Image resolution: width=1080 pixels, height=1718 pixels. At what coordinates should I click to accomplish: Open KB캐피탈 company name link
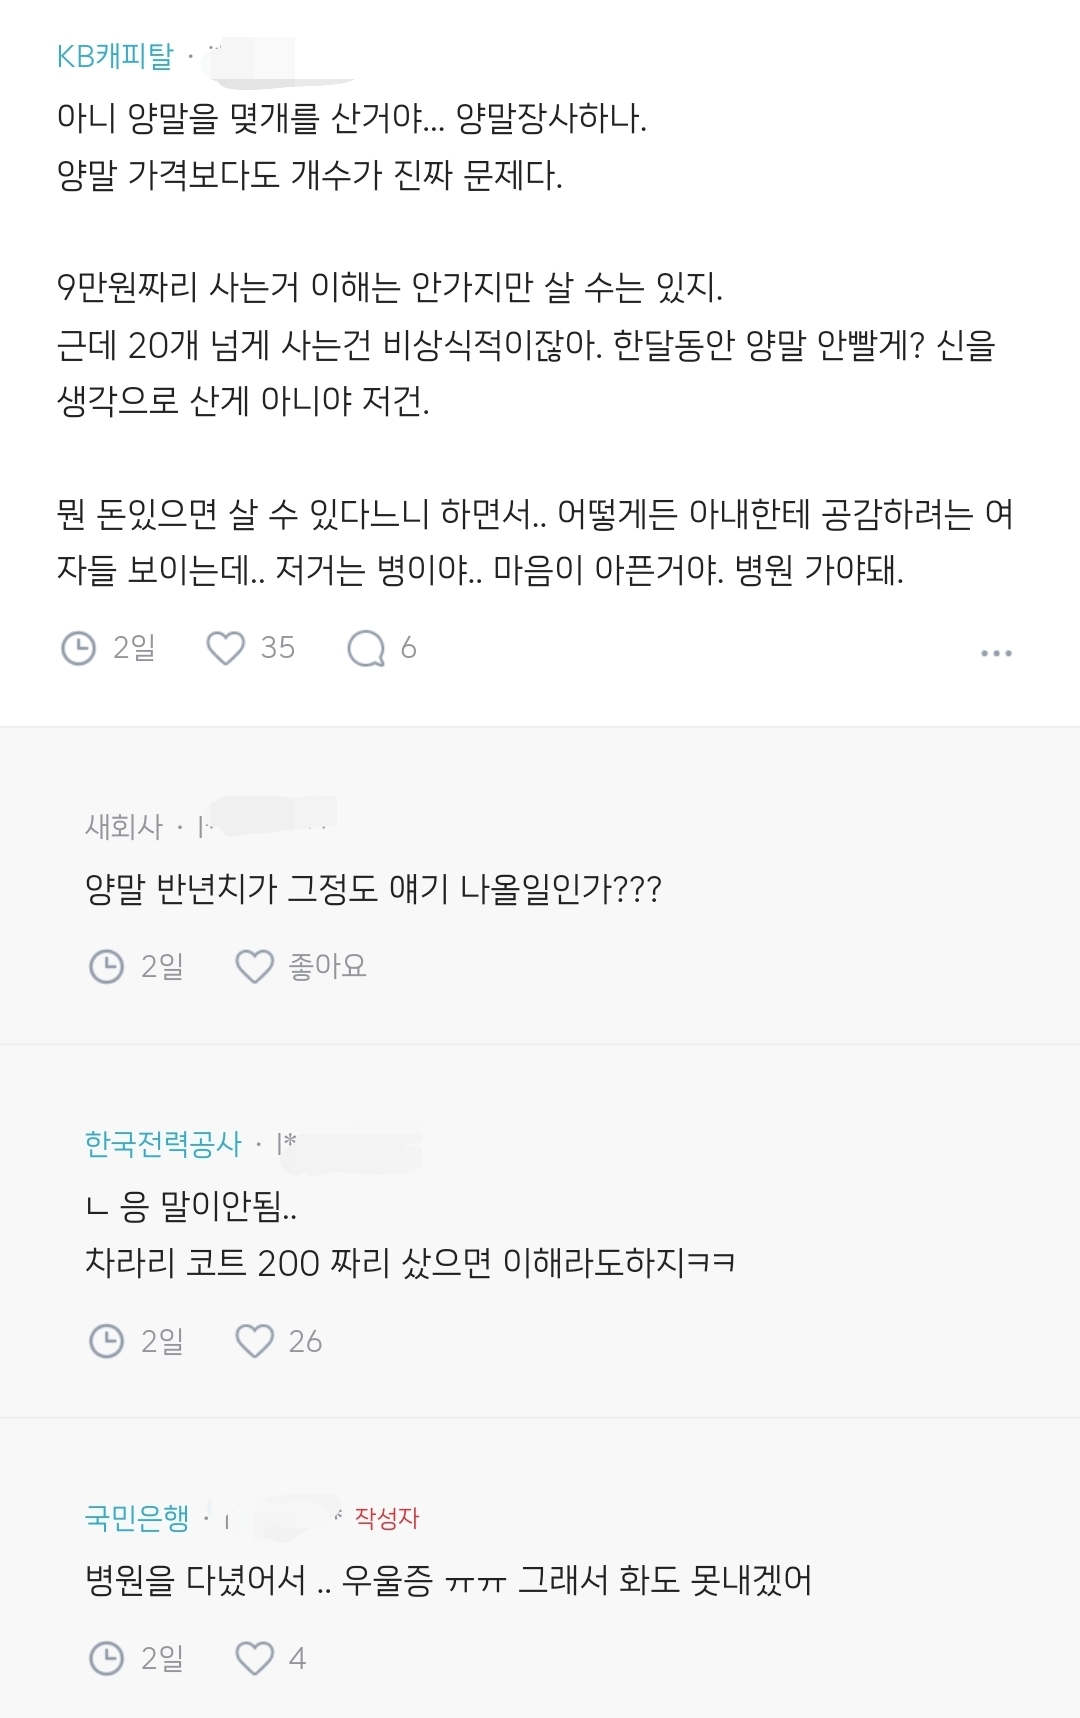115,56
